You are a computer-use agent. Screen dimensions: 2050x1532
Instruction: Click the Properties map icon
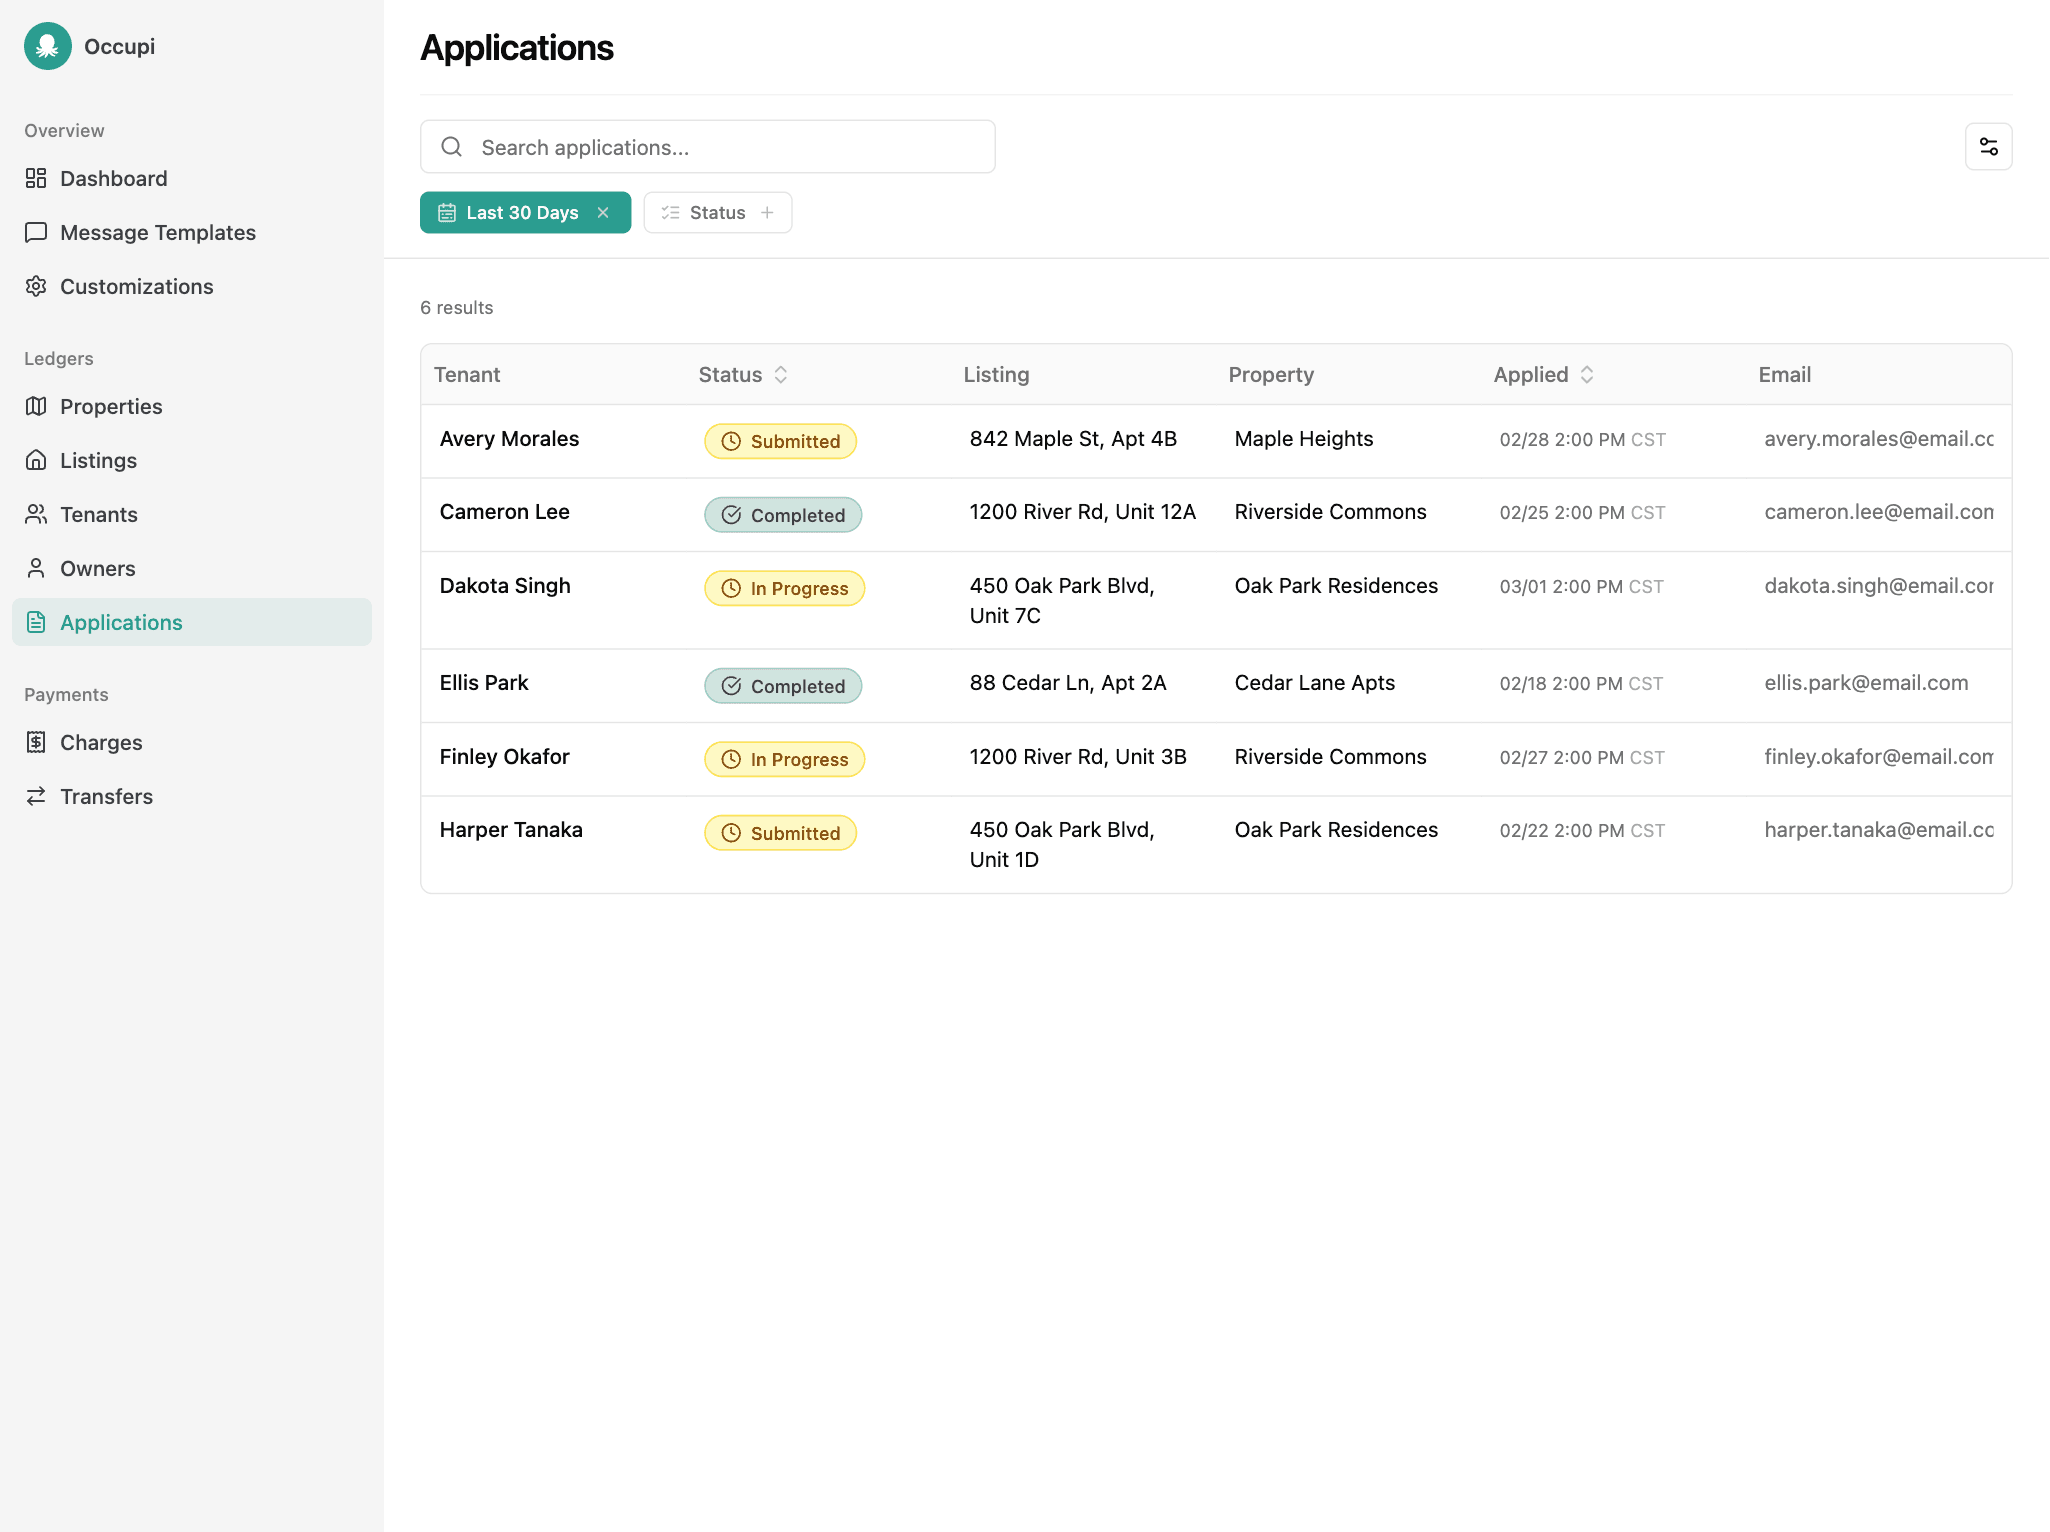[36, 406]
